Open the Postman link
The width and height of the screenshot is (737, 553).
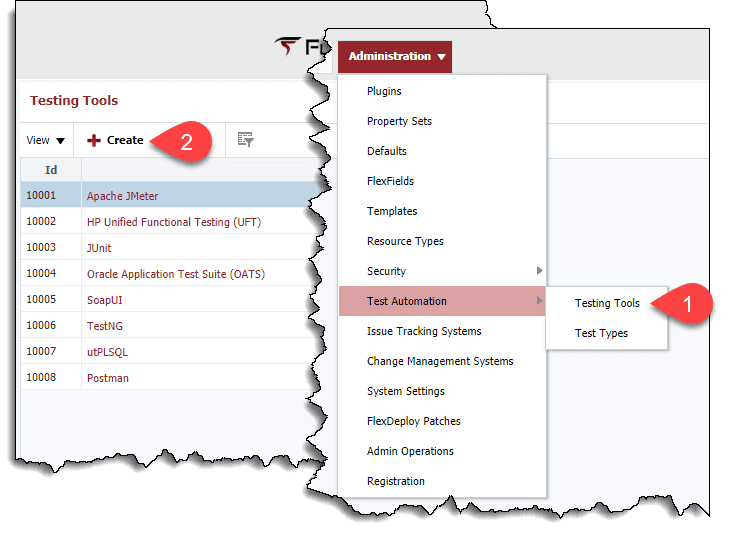tap(108, 378)
